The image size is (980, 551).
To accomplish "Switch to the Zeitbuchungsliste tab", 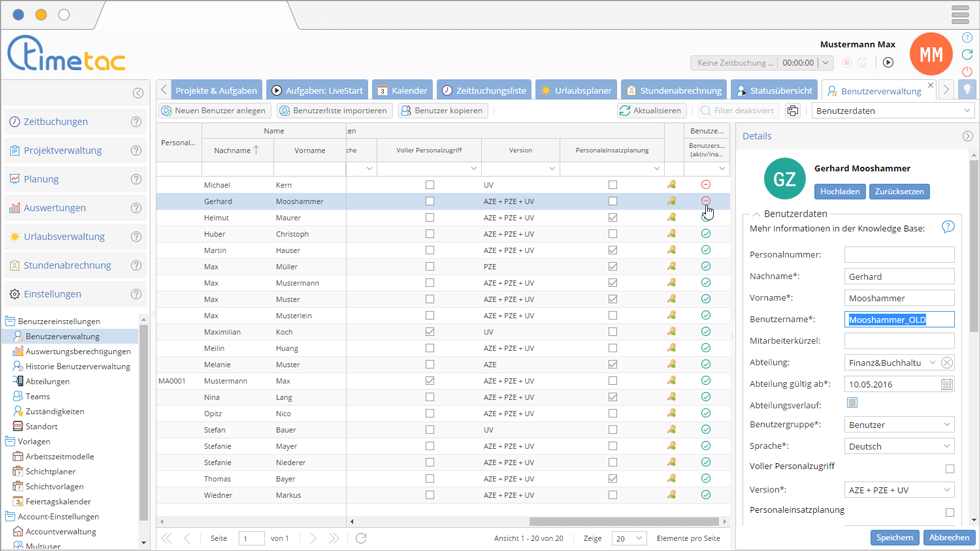I will 483,90.
